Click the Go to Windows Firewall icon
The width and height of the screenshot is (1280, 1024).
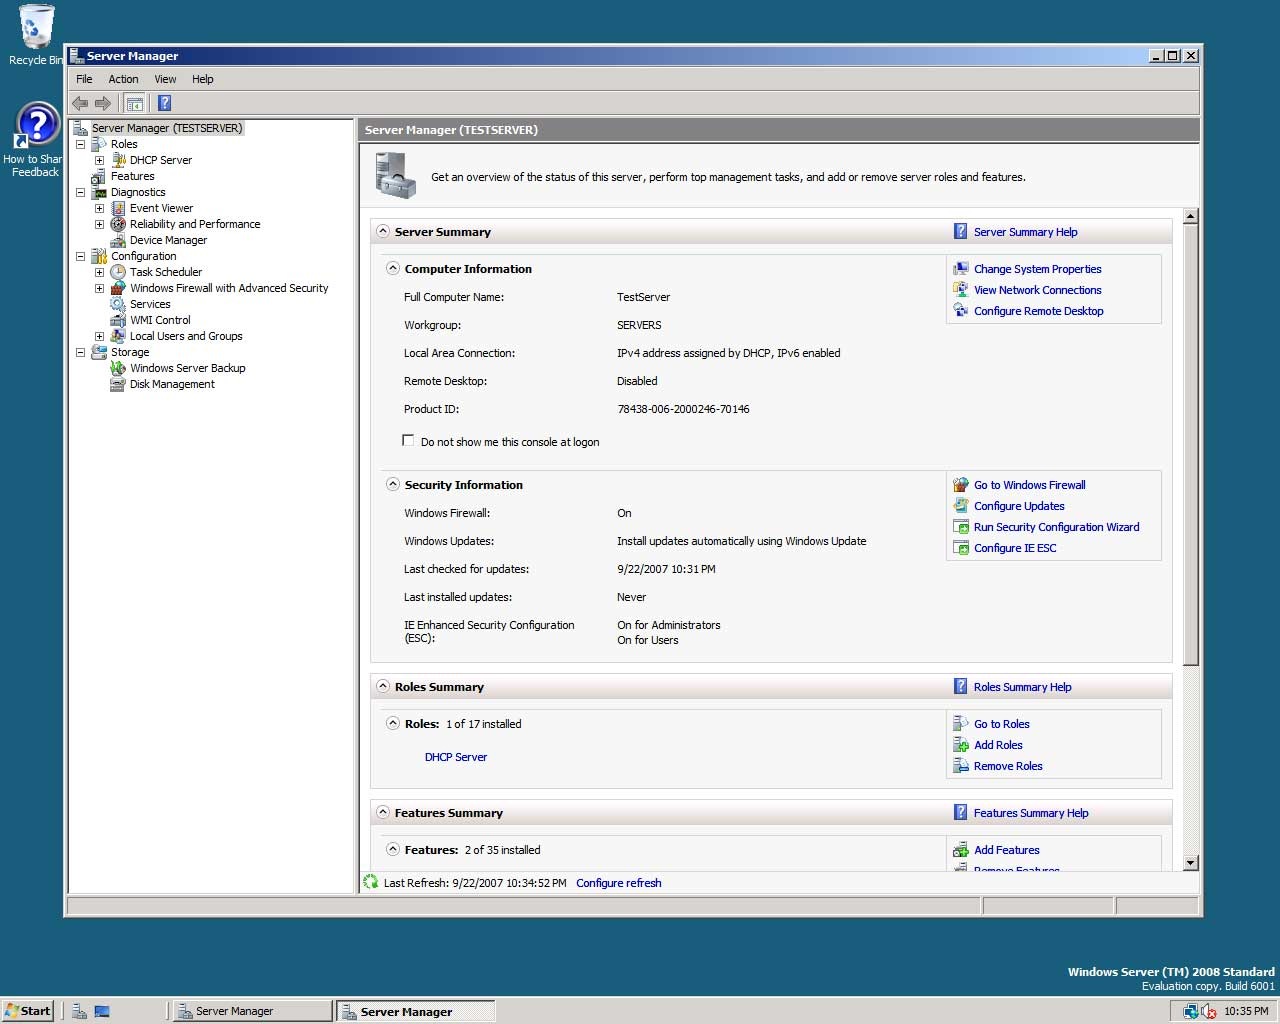click(960, 484)
